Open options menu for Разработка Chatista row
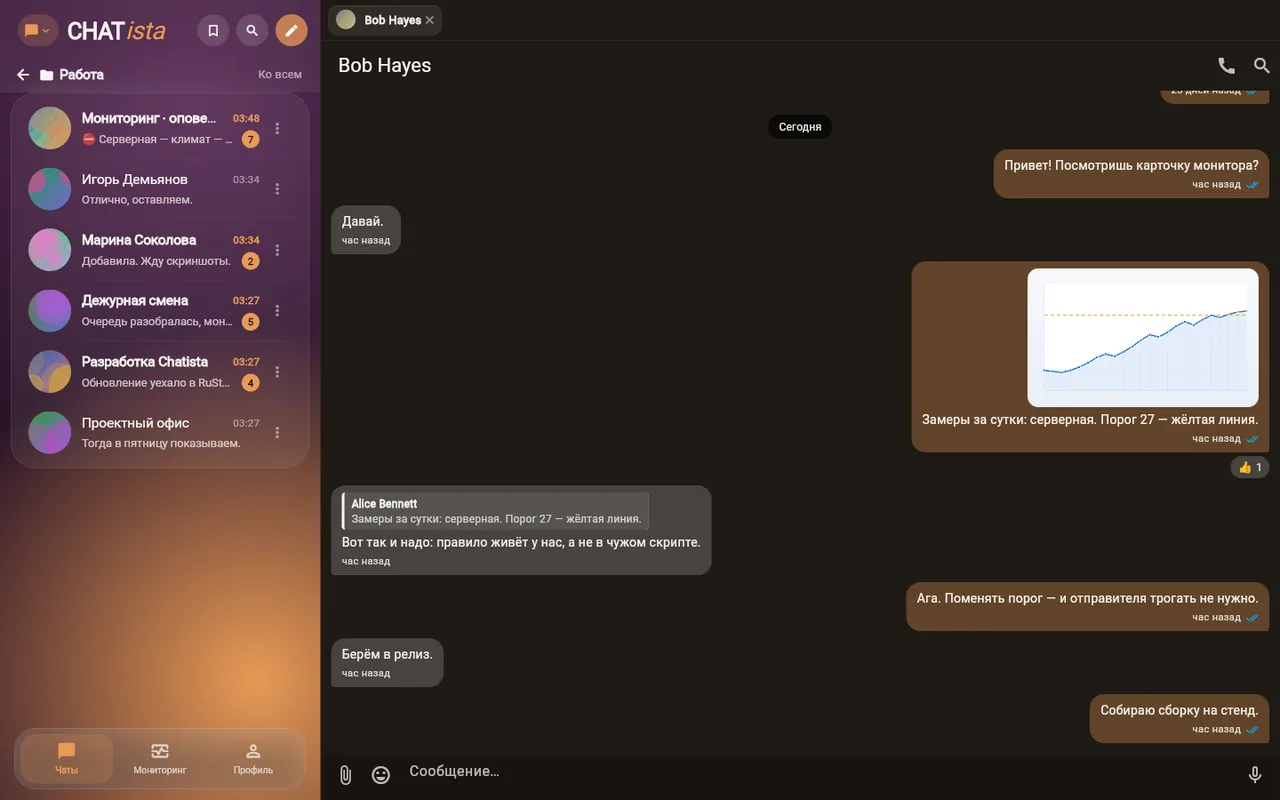The width and height of the screenshot is (1280, 800). (278, 372)
